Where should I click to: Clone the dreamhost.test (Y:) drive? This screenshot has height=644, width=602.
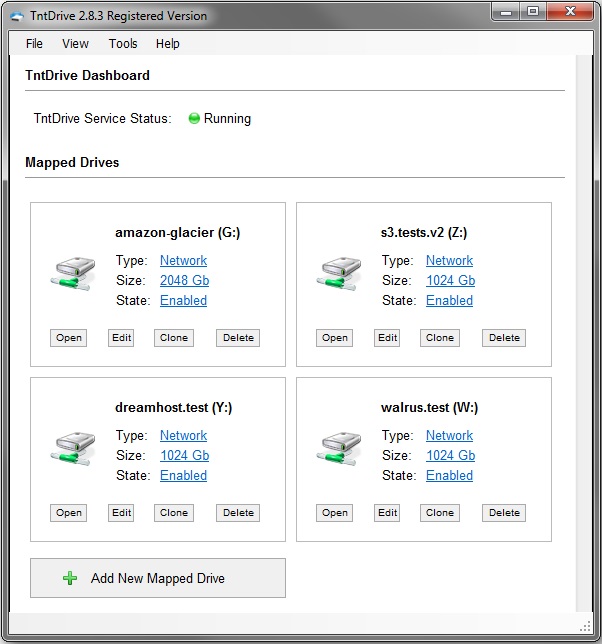point(174,513)
